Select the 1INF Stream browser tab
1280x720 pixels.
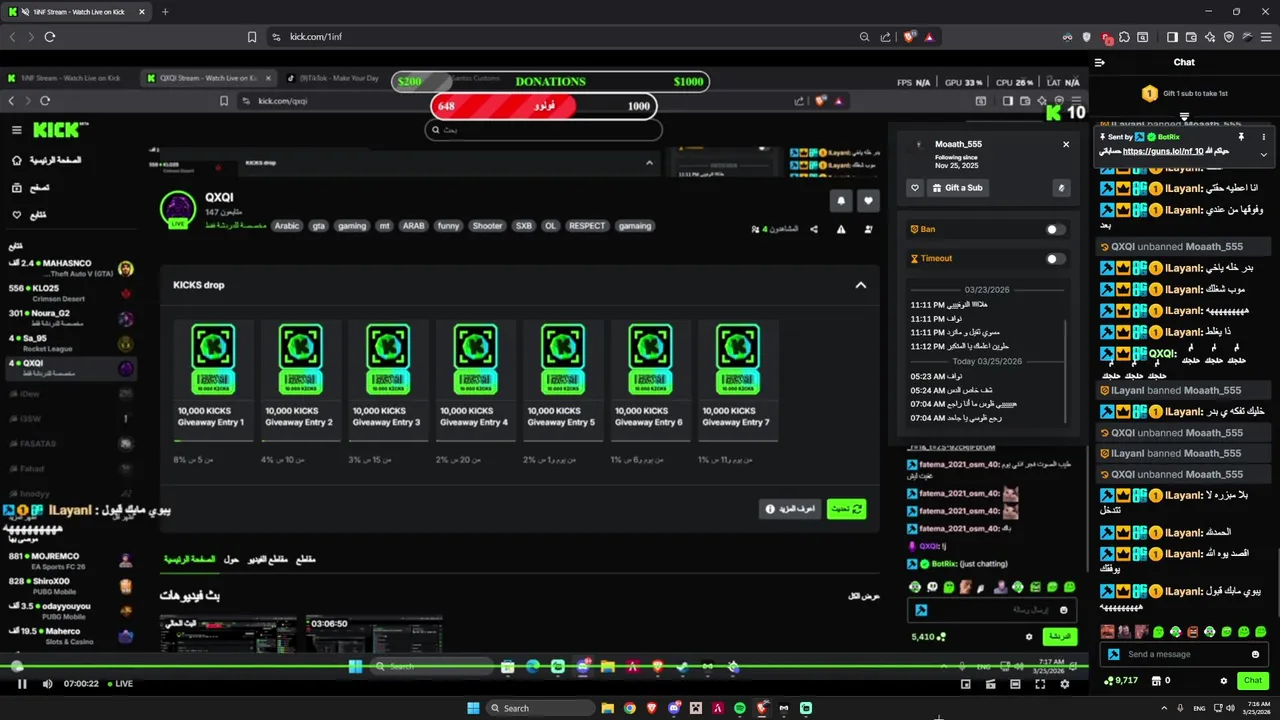pos(75,11)
